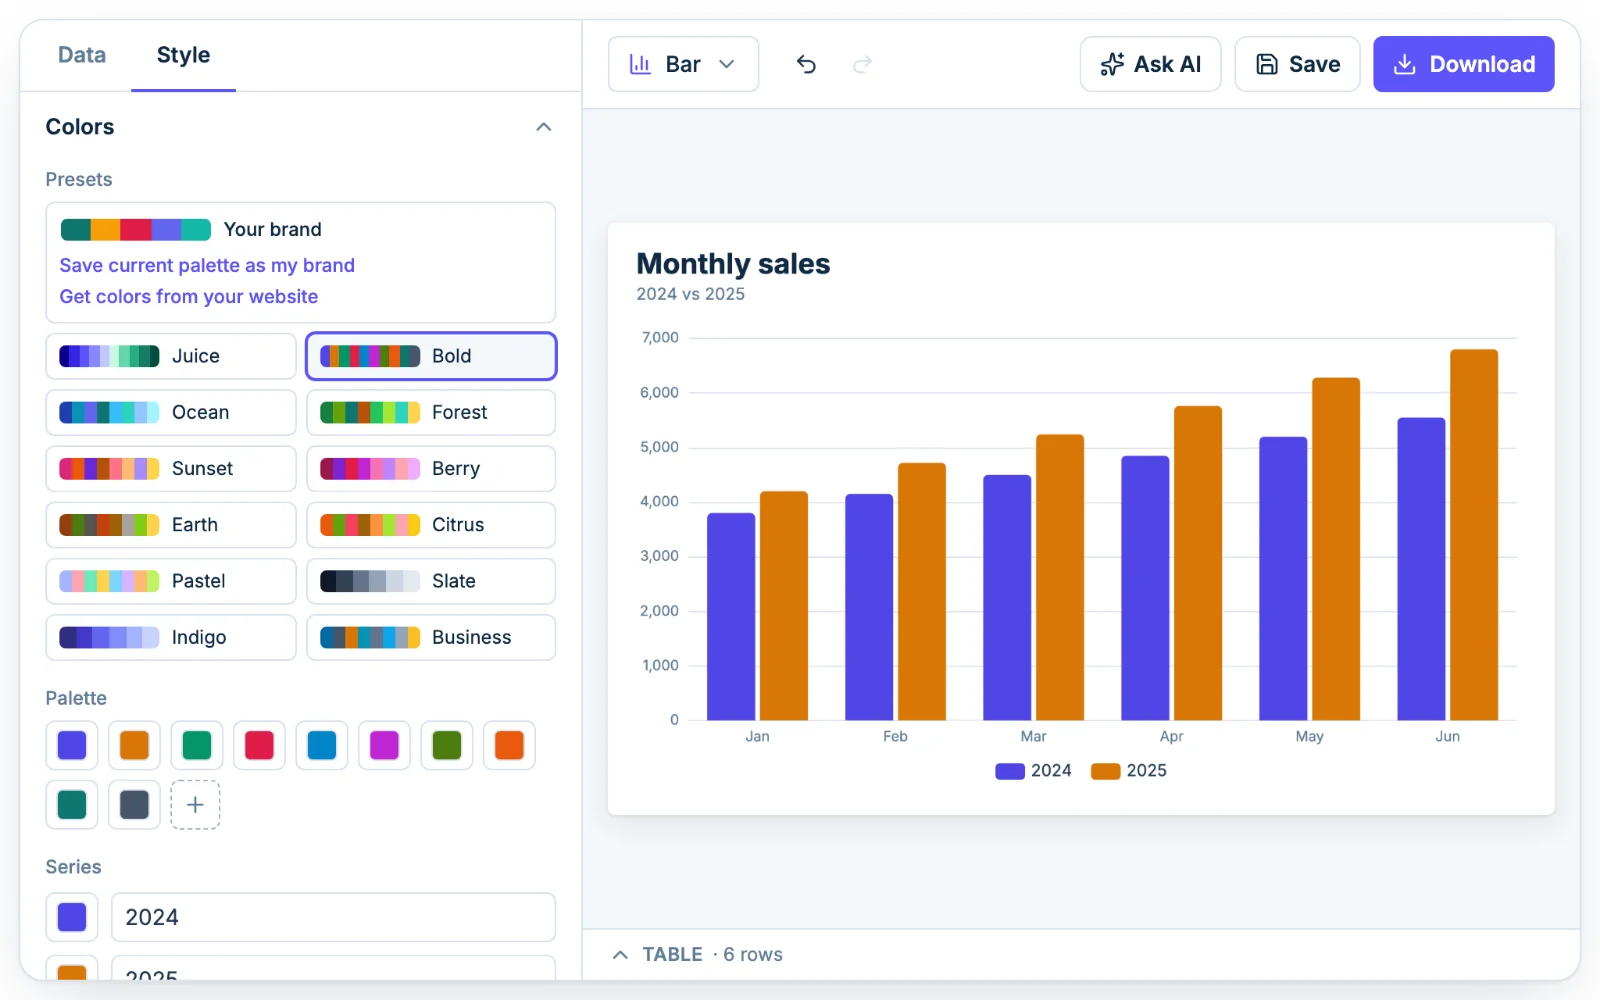Click the emerald green palette swatch
The image size is (1600, 1000).
point(197,745)
